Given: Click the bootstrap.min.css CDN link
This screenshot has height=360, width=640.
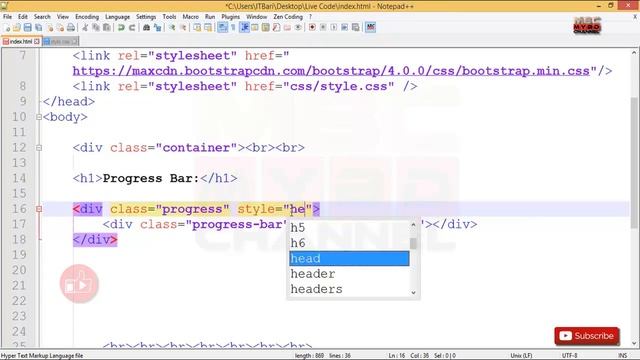Looking at the screenshot, I should 331,71.
